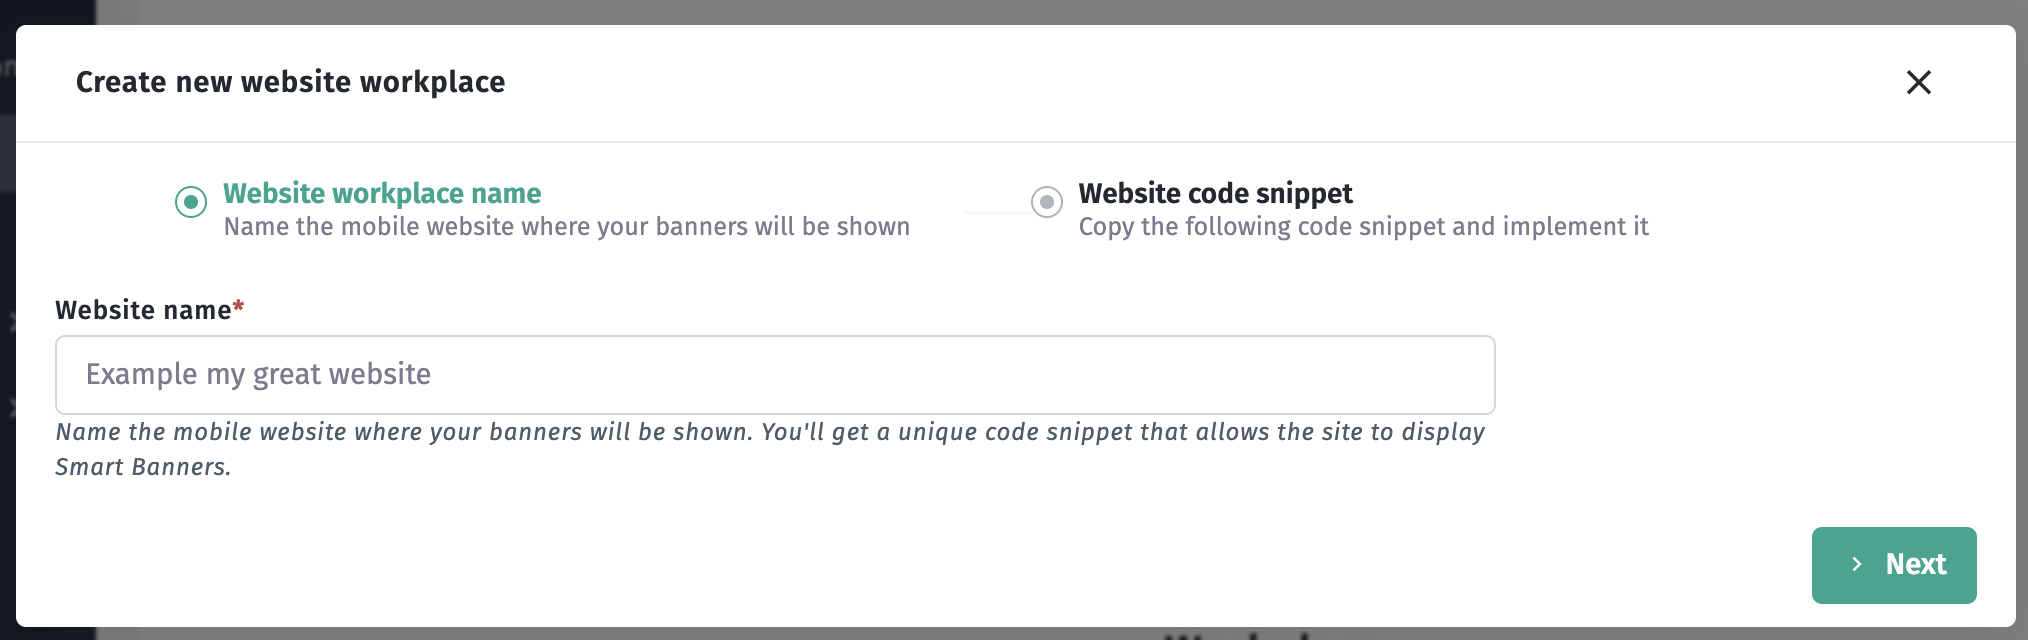Click the Website name field label
The image size is (2028, 640).
pyautogui.click(x=143, y=310)
